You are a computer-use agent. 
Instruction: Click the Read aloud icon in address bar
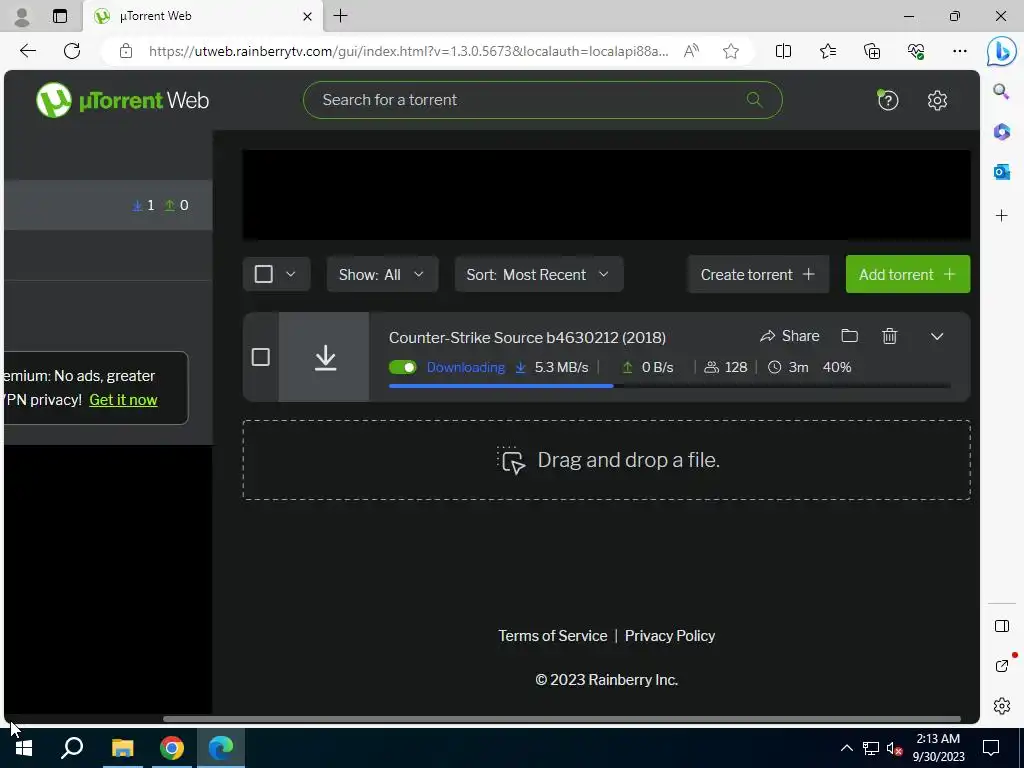click(x=692, y=51)
